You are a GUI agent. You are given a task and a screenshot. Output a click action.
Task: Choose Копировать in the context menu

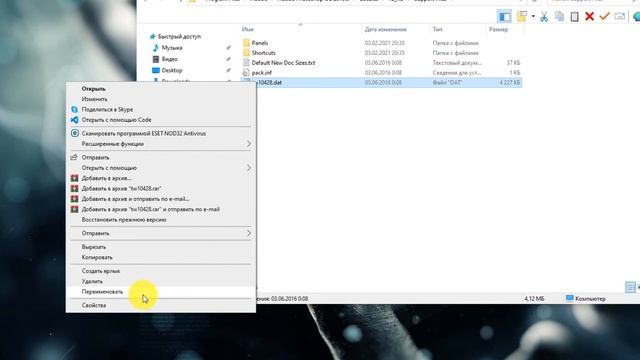(x=161, y=257)
